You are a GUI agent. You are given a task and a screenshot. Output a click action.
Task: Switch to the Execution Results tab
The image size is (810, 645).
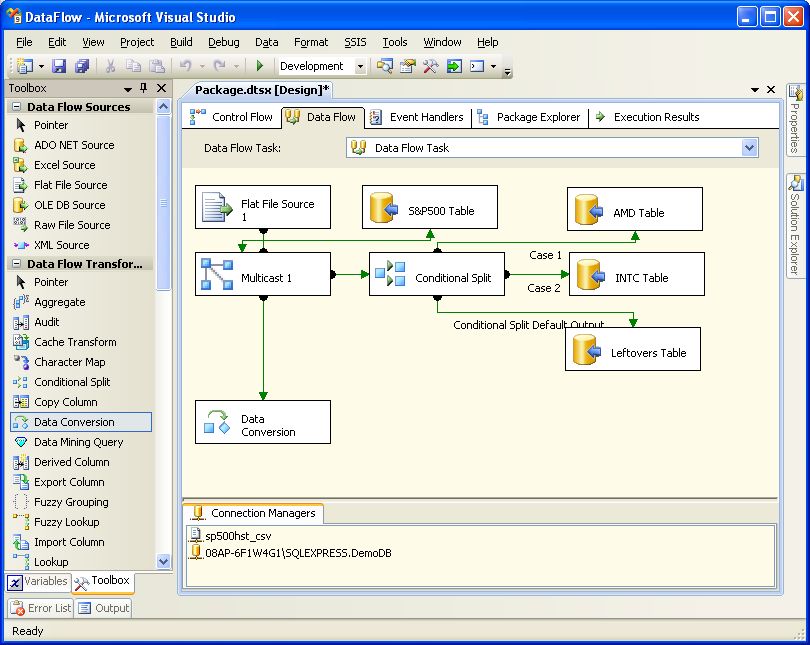click(x=648, y=117)
